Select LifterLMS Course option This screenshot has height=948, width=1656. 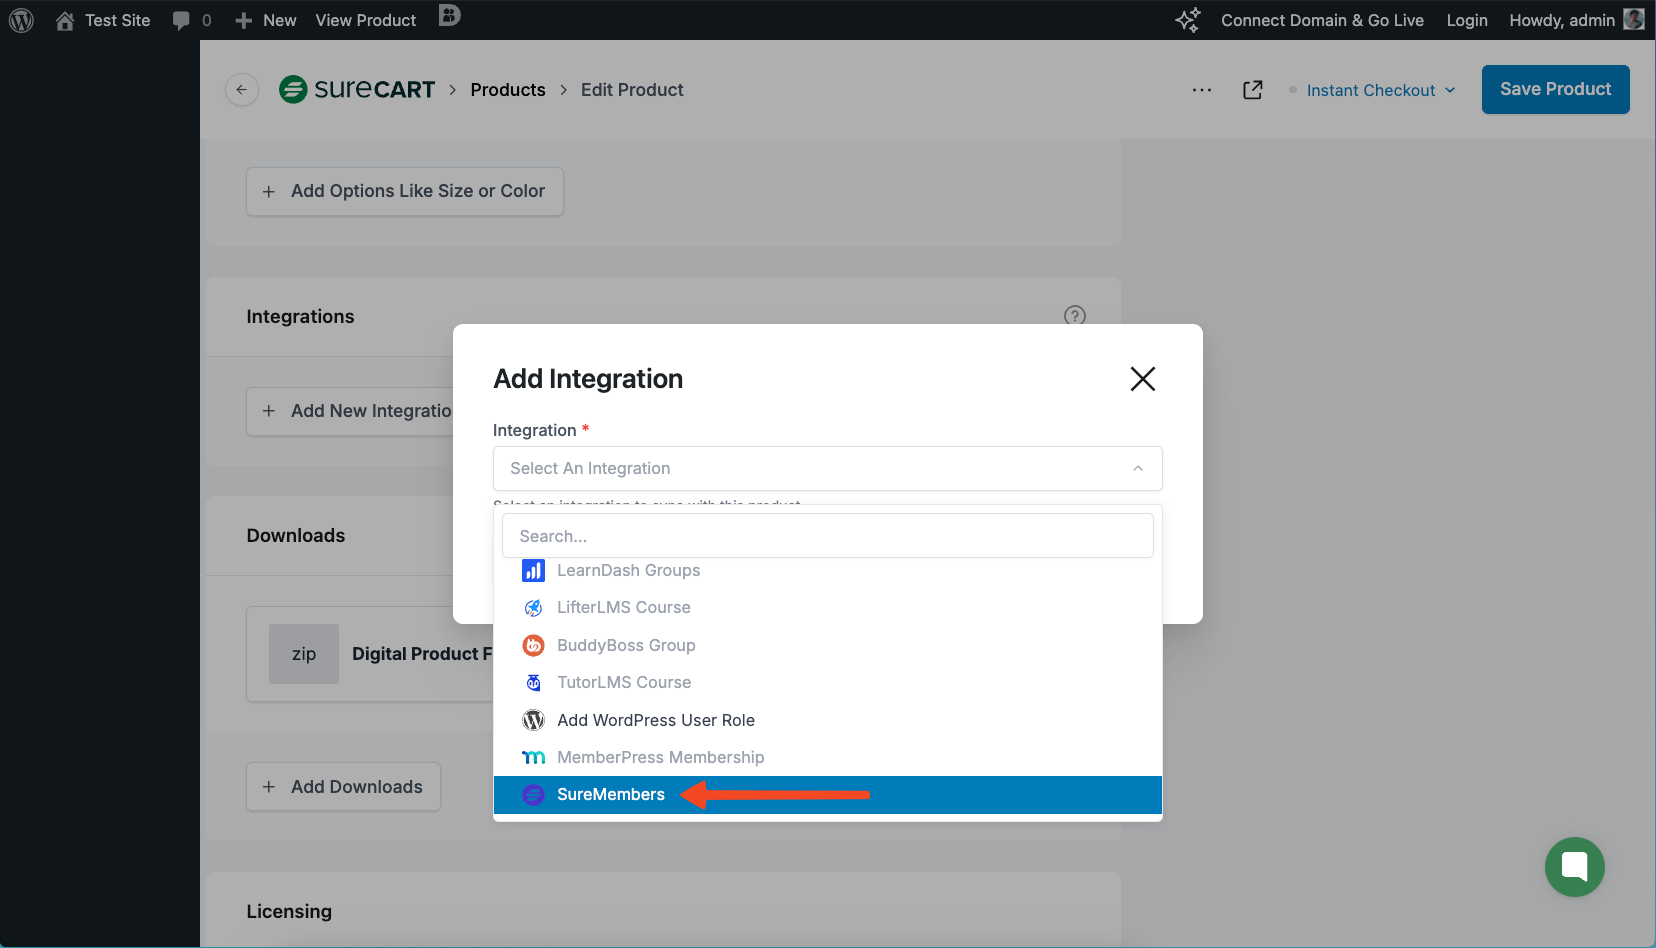[828, 608]
